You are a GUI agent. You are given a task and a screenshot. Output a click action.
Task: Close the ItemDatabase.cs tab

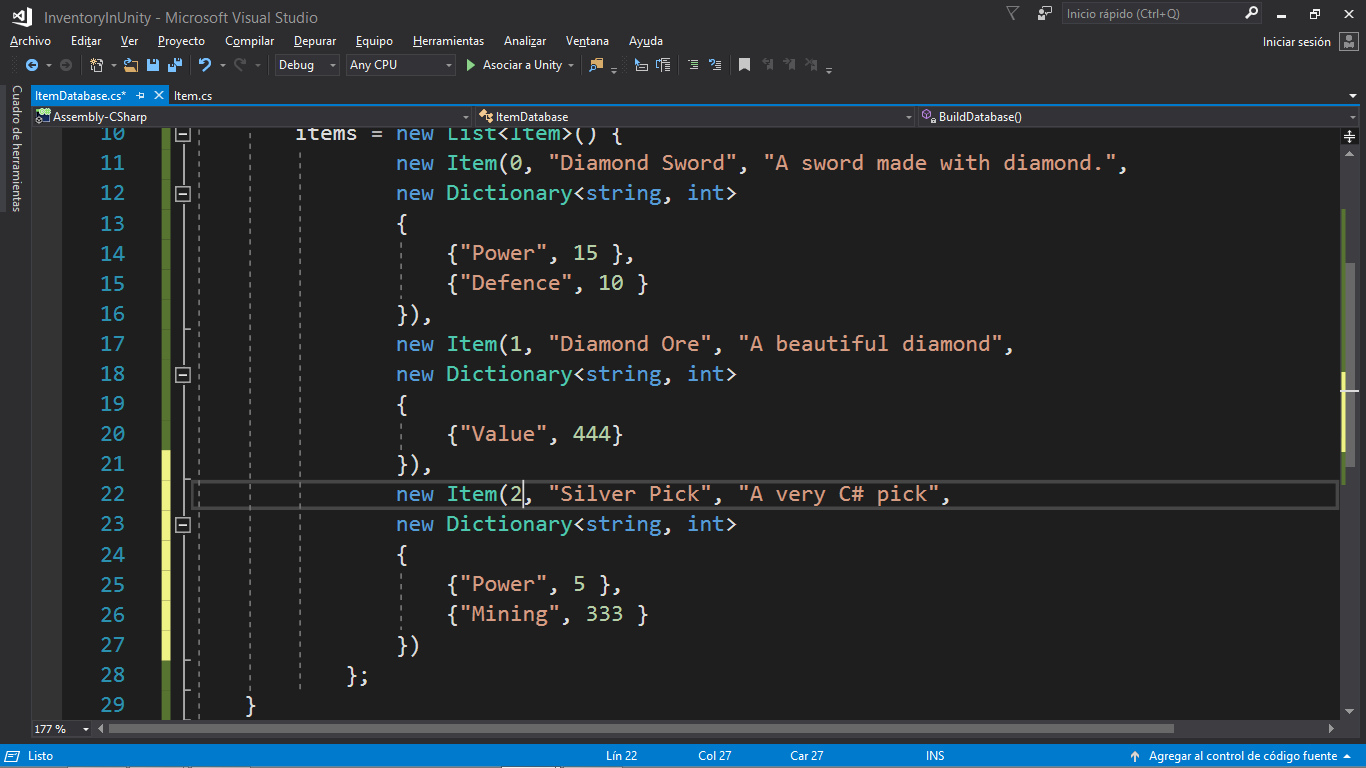click(x=158, y=96)
